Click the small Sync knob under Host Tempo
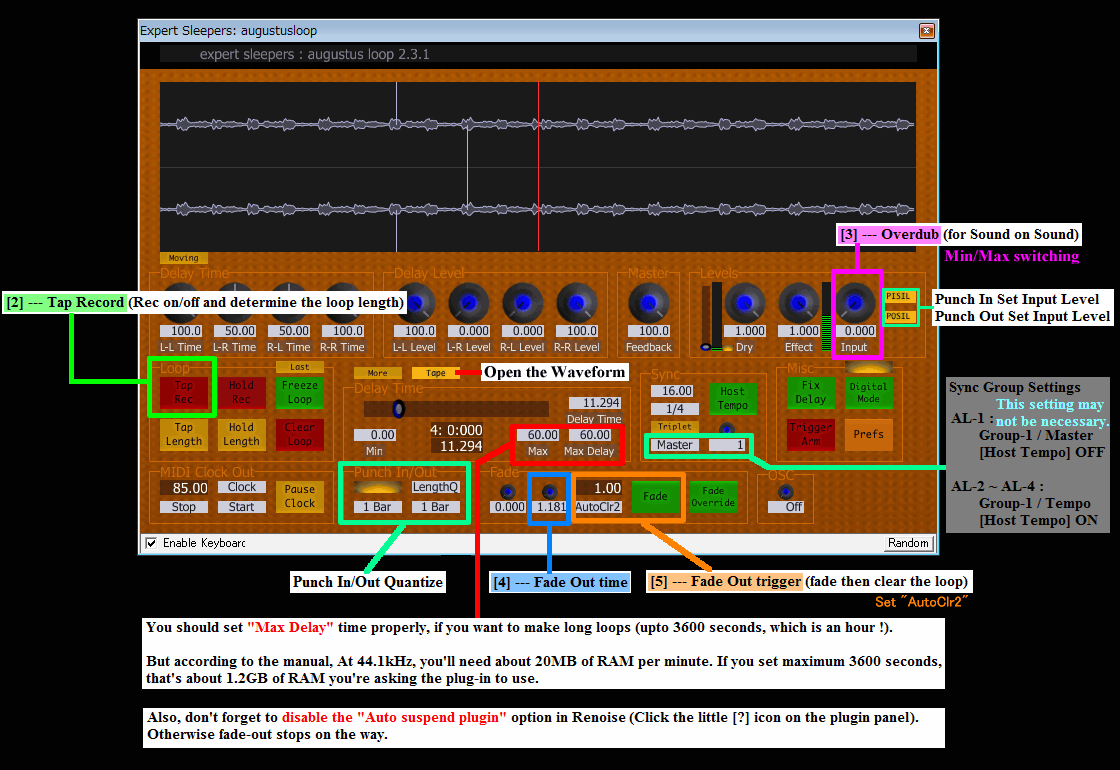This screenshot has width=1120, height=770. (726, 430)
